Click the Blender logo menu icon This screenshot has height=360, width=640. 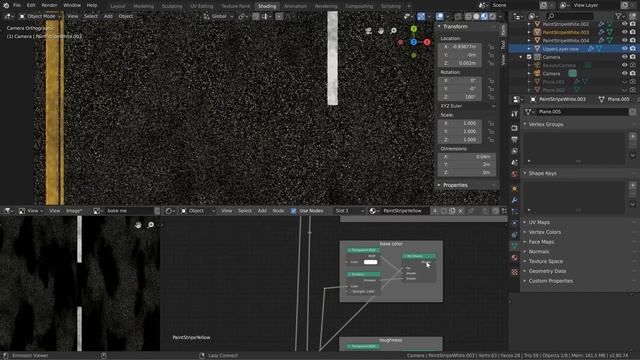point(6,5)
